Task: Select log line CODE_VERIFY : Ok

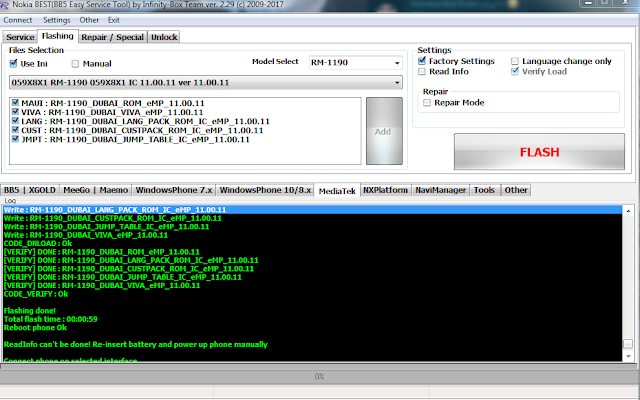Action: click(36, 294)
